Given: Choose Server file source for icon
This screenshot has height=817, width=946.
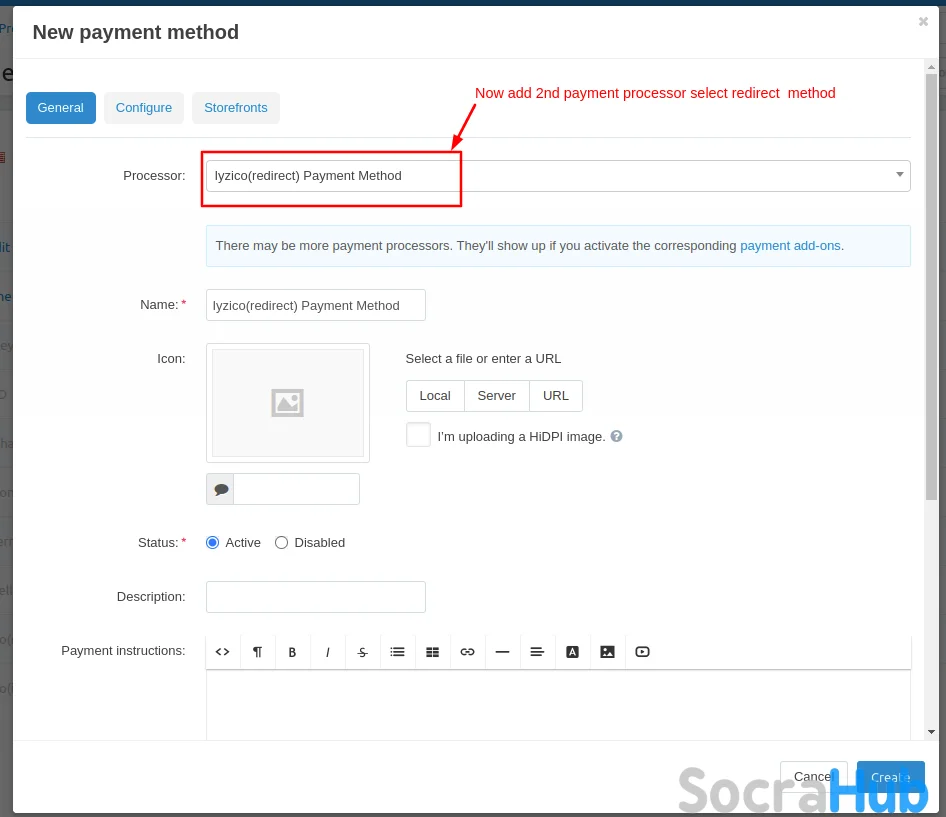Looking at the screenshot, I should [x=497, y=396].
